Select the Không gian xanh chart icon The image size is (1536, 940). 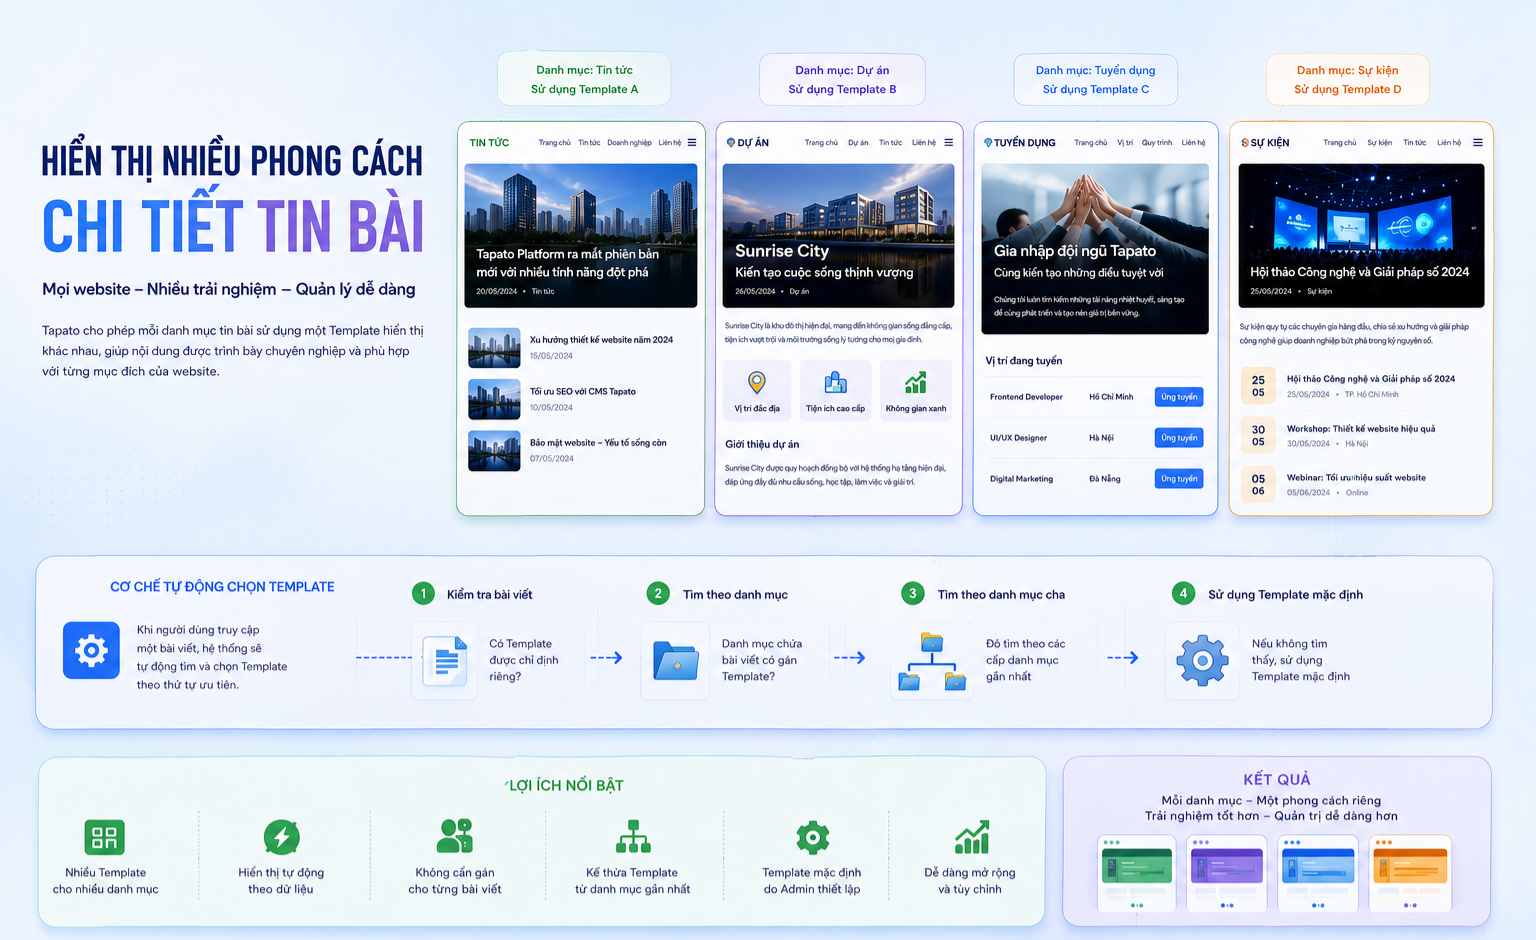point(915,382)
